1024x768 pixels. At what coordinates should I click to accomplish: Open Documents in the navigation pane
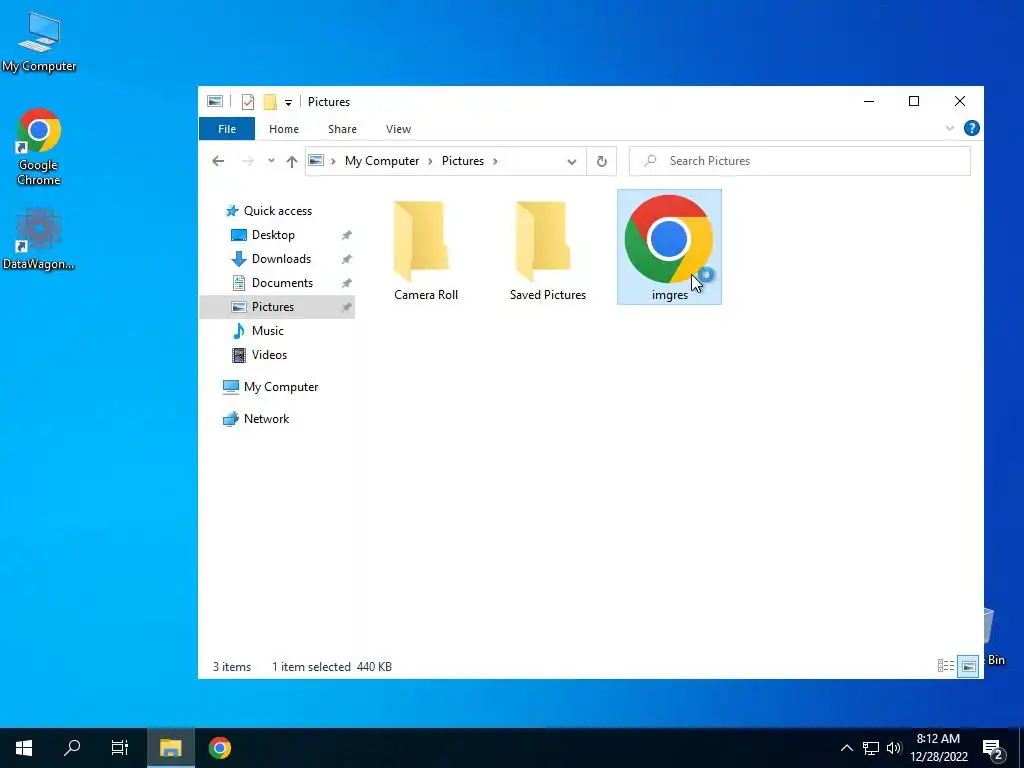(x=282, y=283)
